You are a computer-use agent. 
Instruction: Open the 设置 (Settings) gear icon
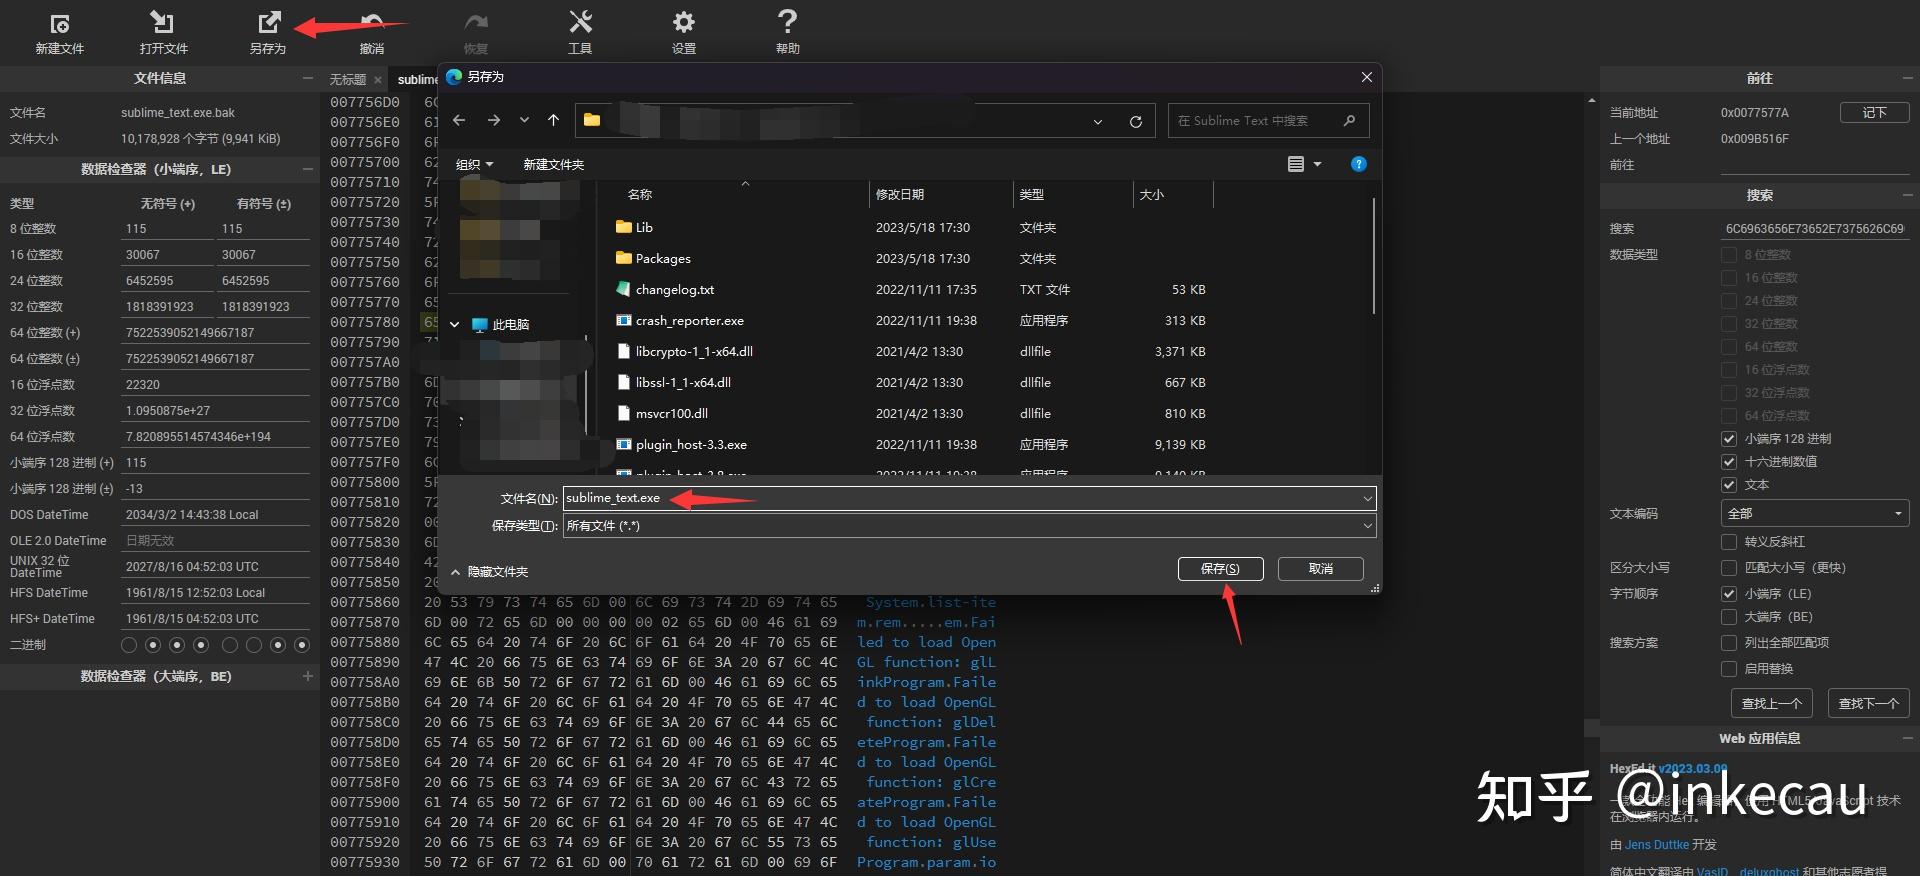coord(684,32)
